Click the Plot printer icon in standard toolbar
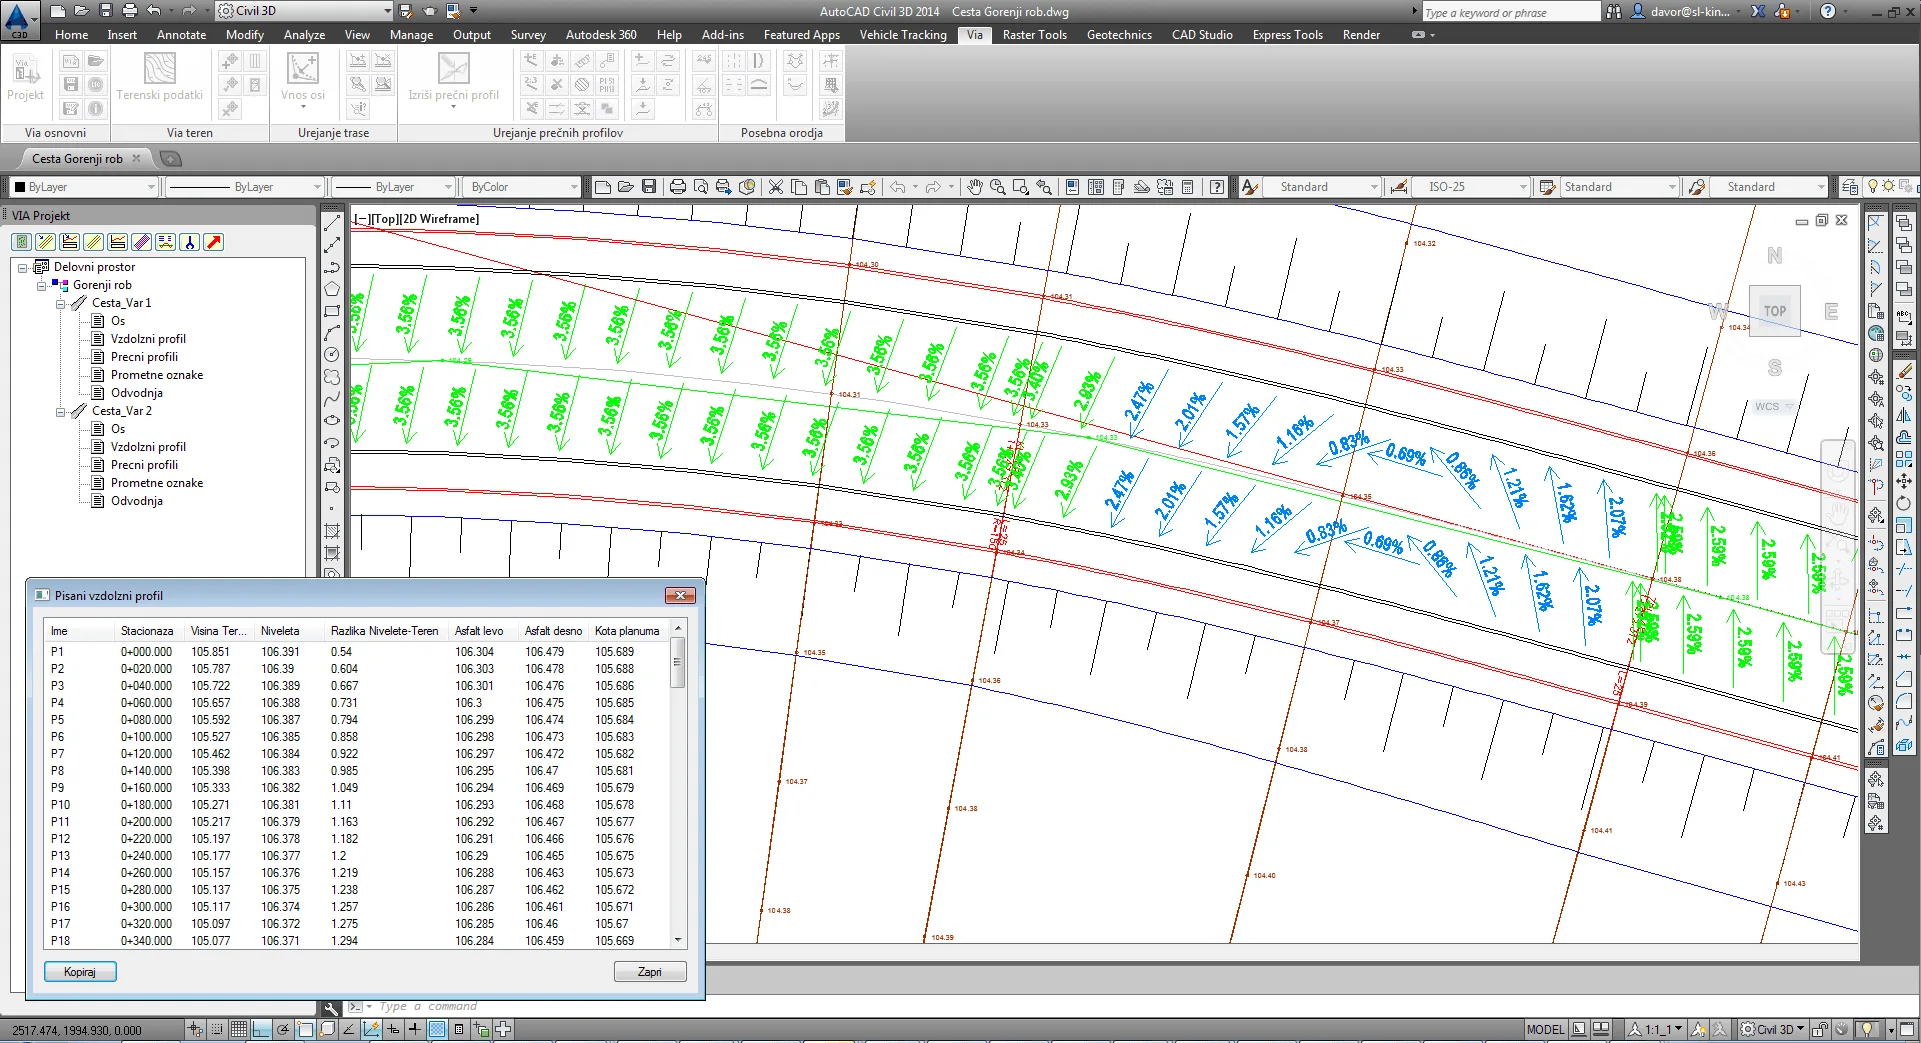This screenshot has height=1043, width=1921. 677,187
